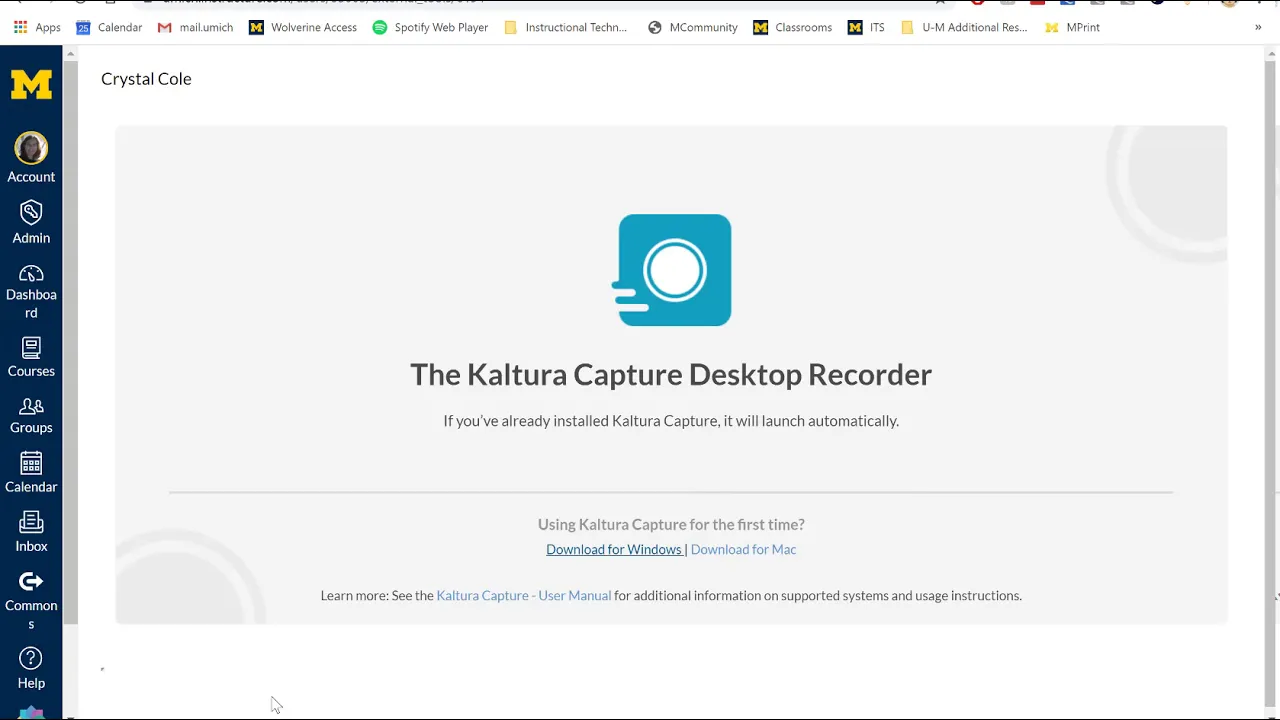Open the Classrooms bookmark
1280x720 pixels.
point(793,27)
